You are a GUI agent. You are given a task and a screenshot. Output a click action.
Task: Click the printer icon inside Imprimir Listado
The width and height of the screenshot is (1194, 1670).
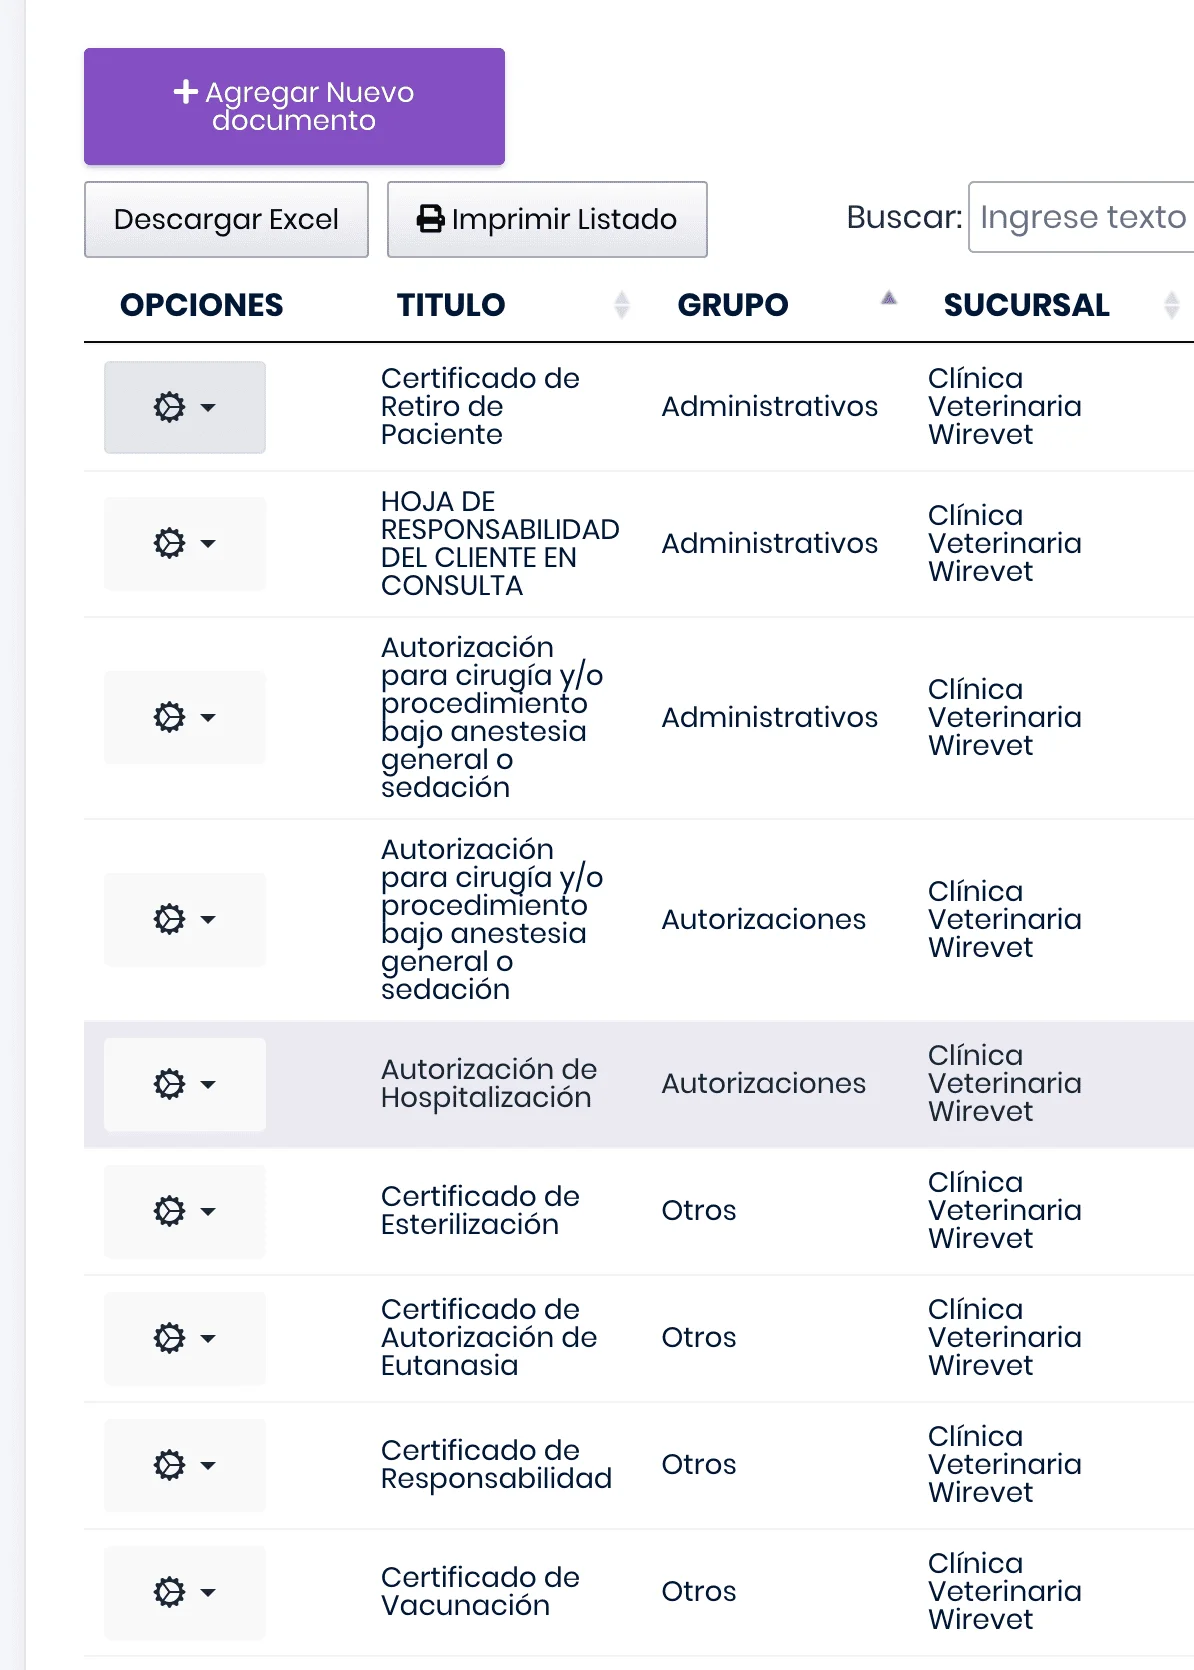(429, 218)
